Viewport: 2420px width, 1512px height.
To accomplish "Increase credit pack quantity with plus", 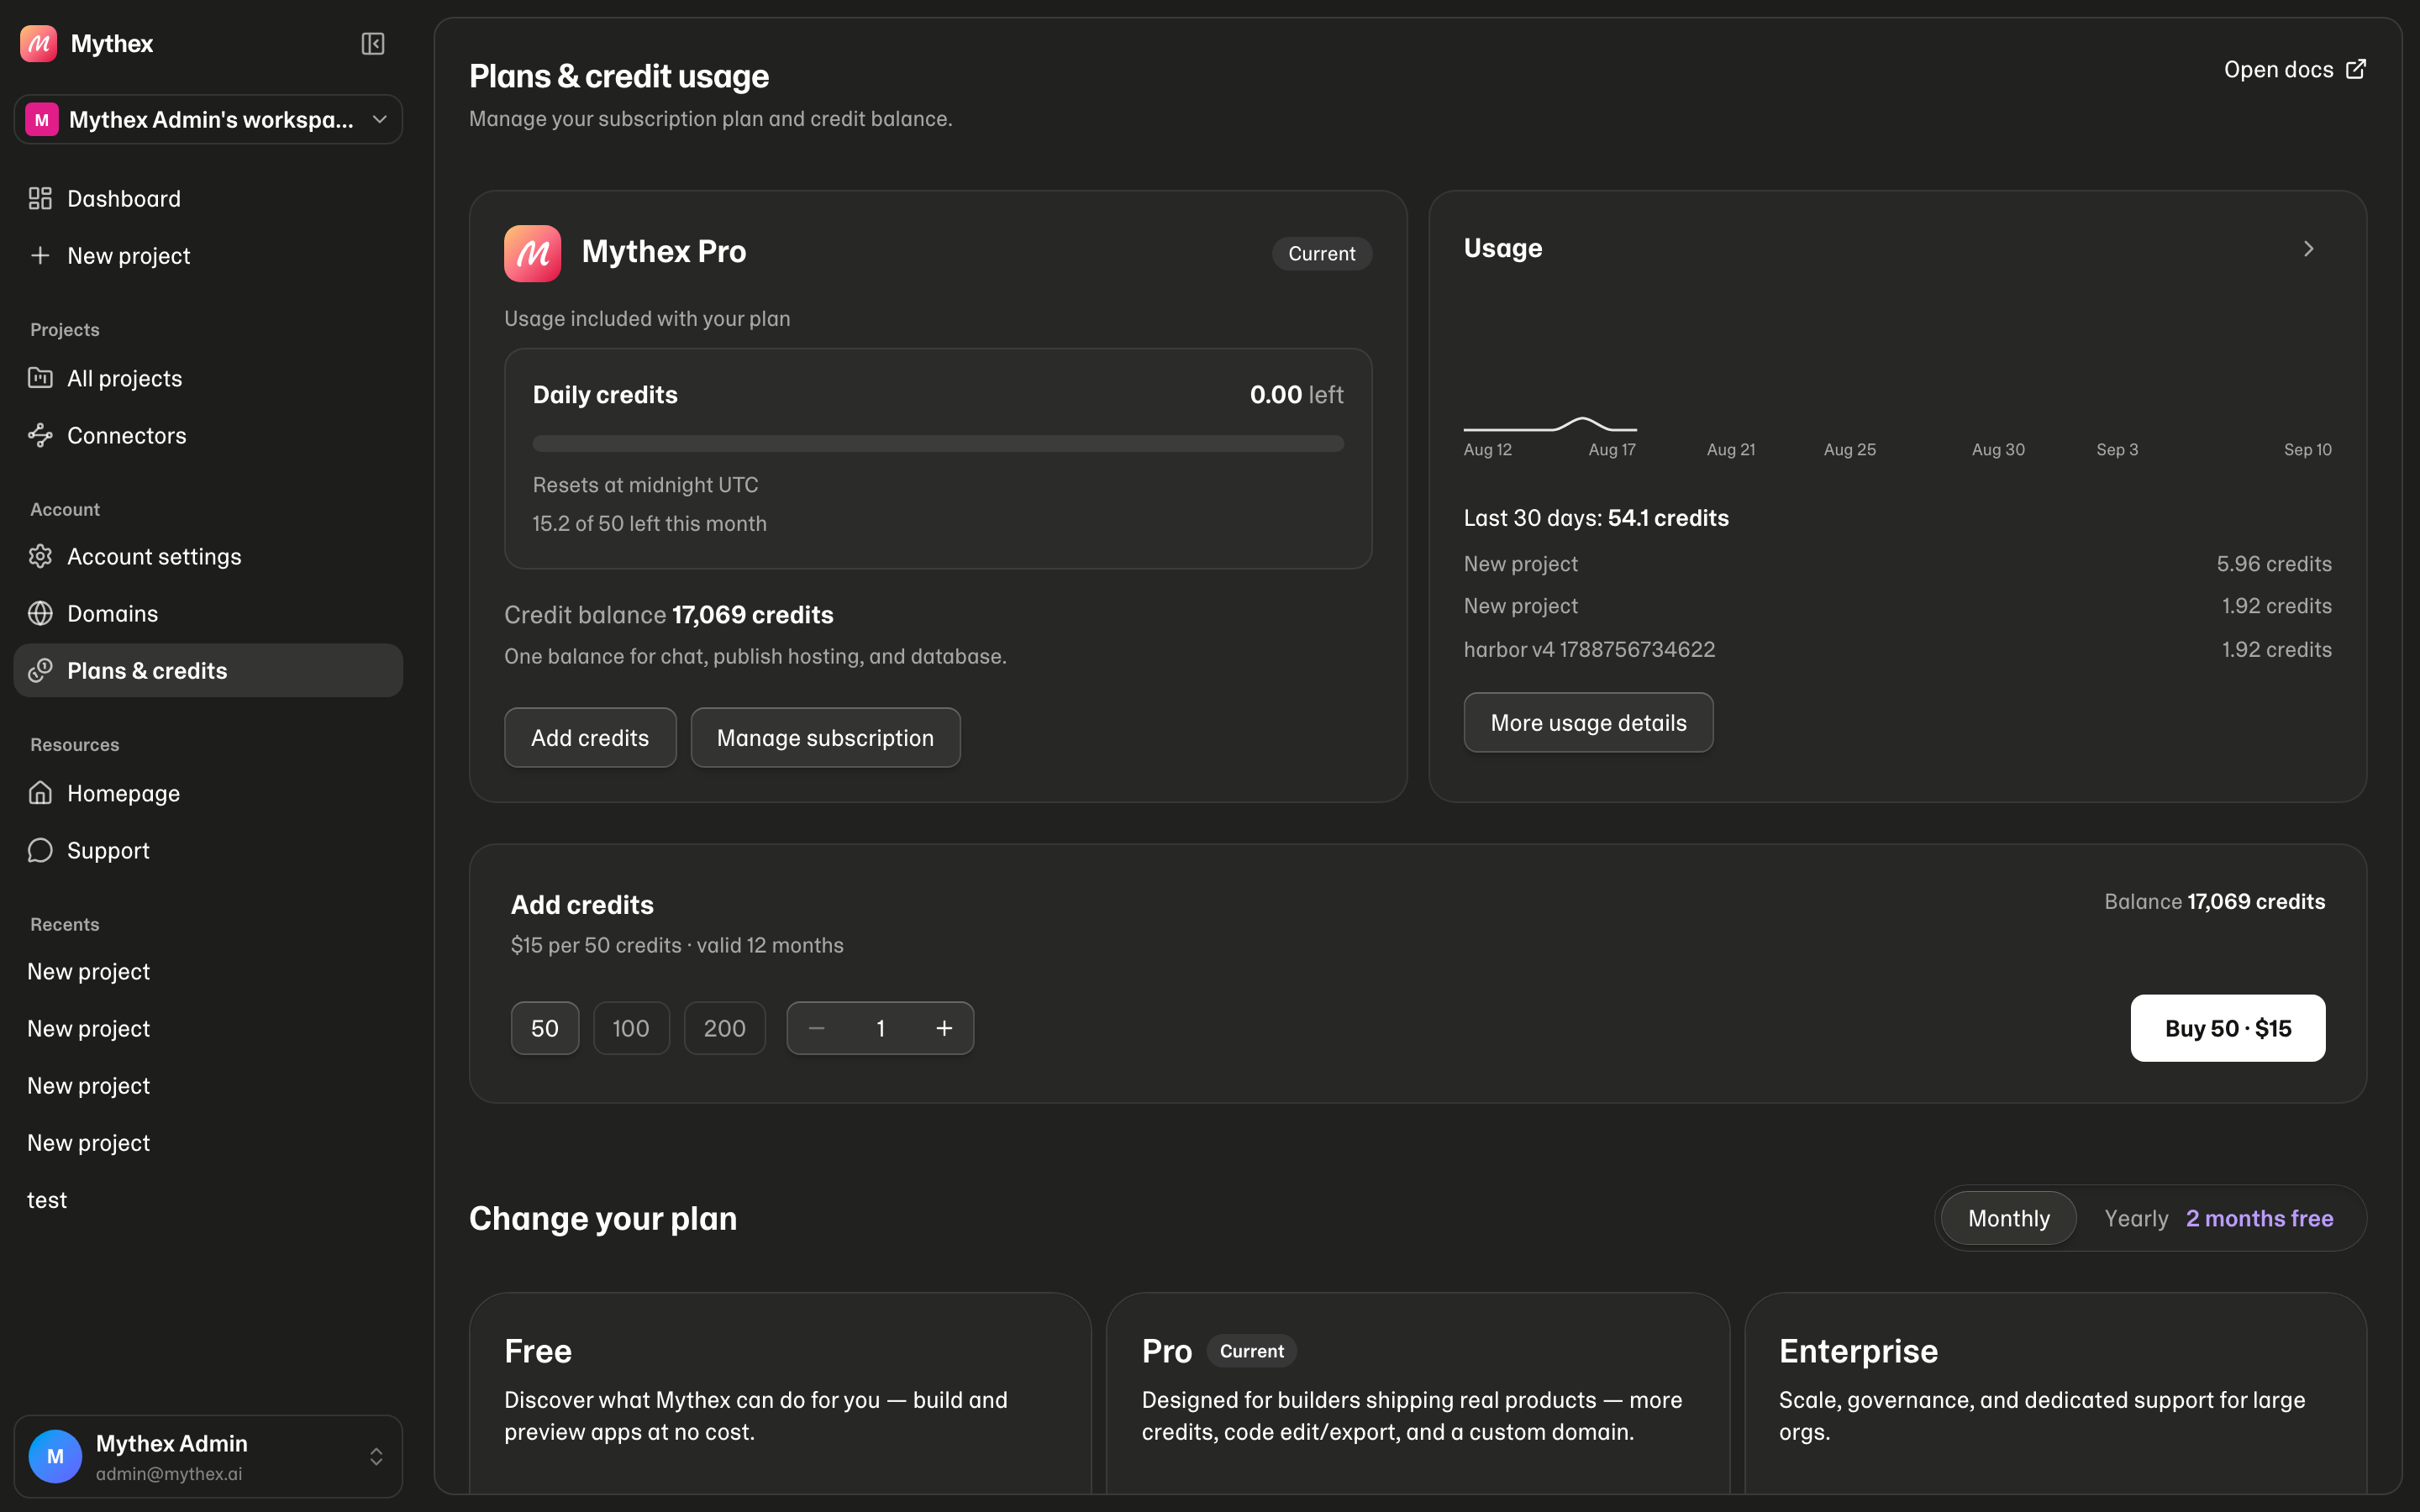I will [944, 1028].
